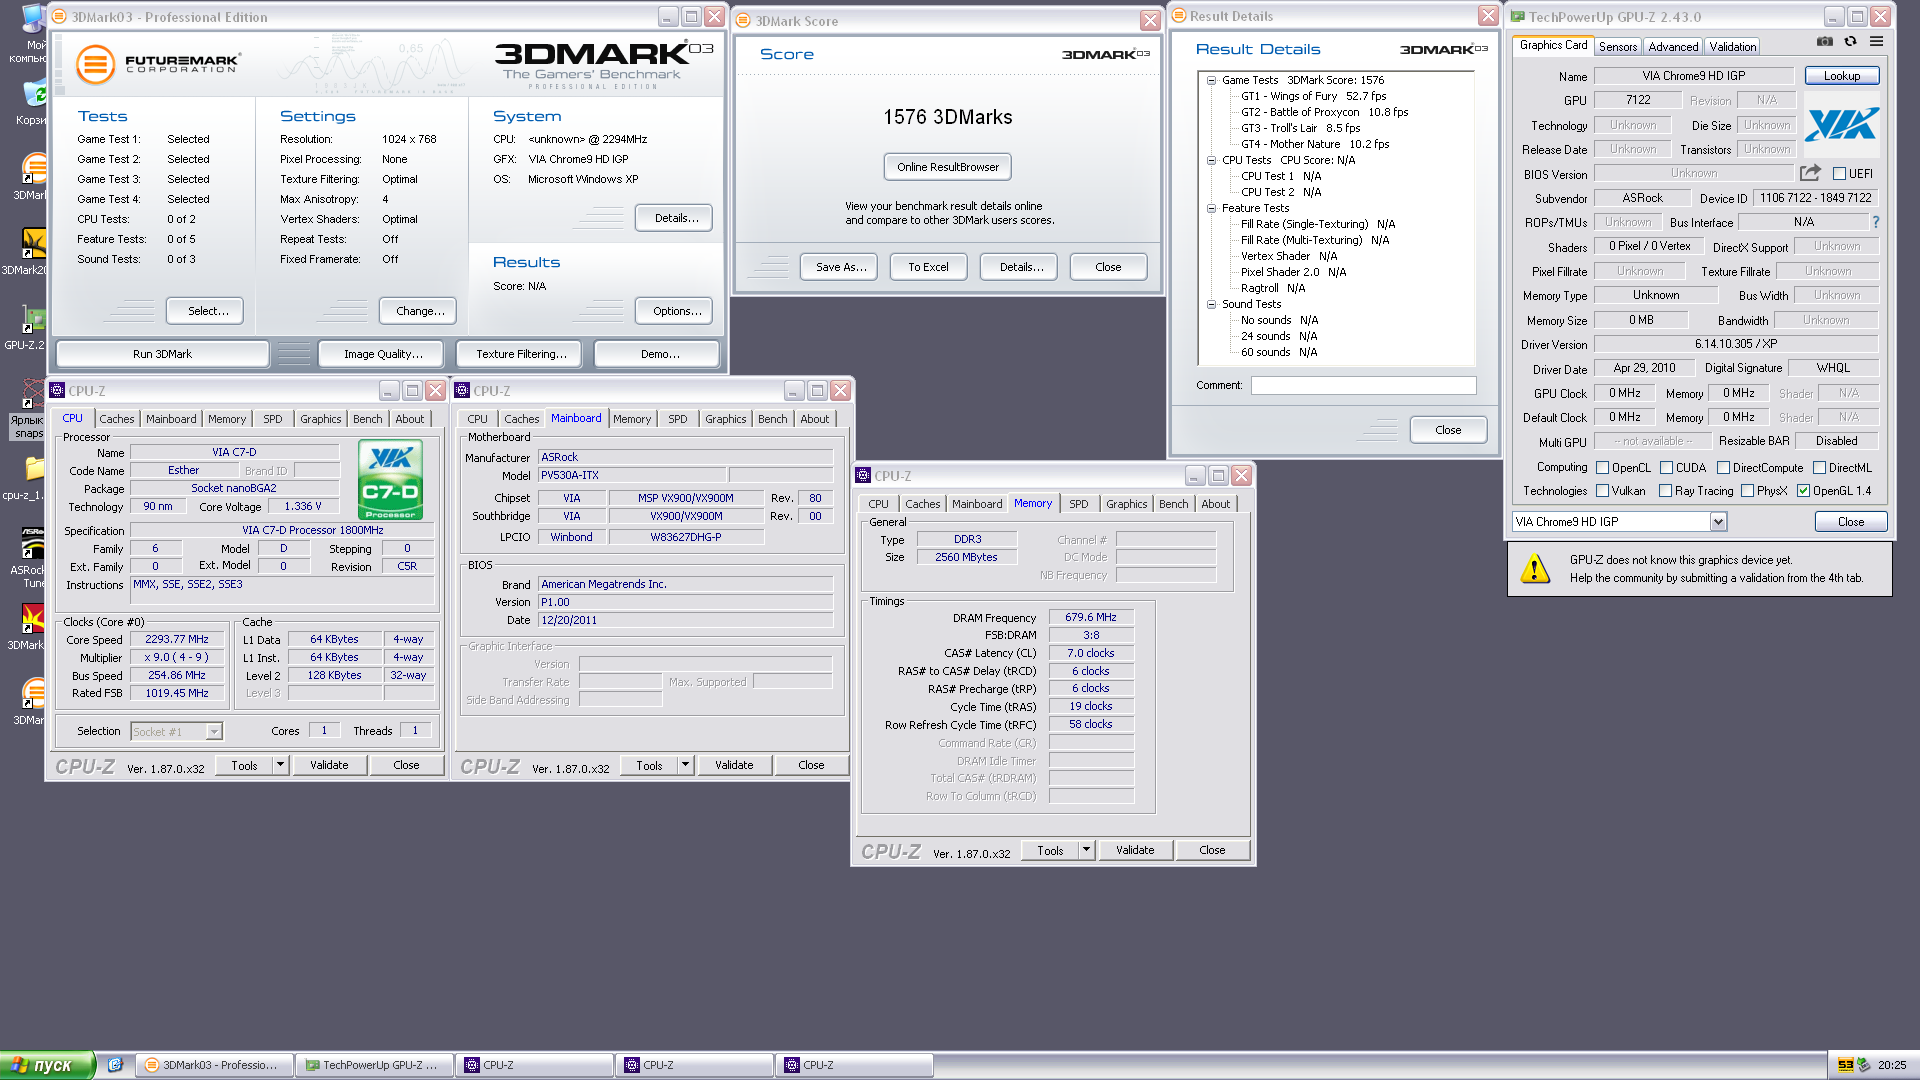1920x1080 pixels.
Task: Click the TechPowerUp GPU-Z taskbar button
Action: [374, 1065]
